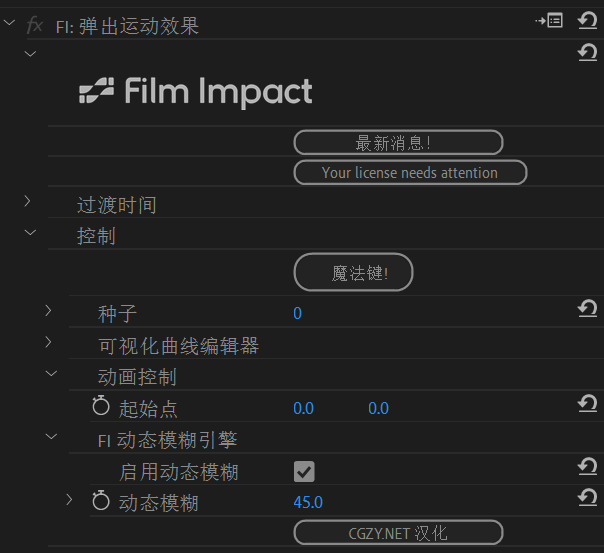
Task: Expand the 可视化曲线编辑器 section
Action: pos(49,343)
